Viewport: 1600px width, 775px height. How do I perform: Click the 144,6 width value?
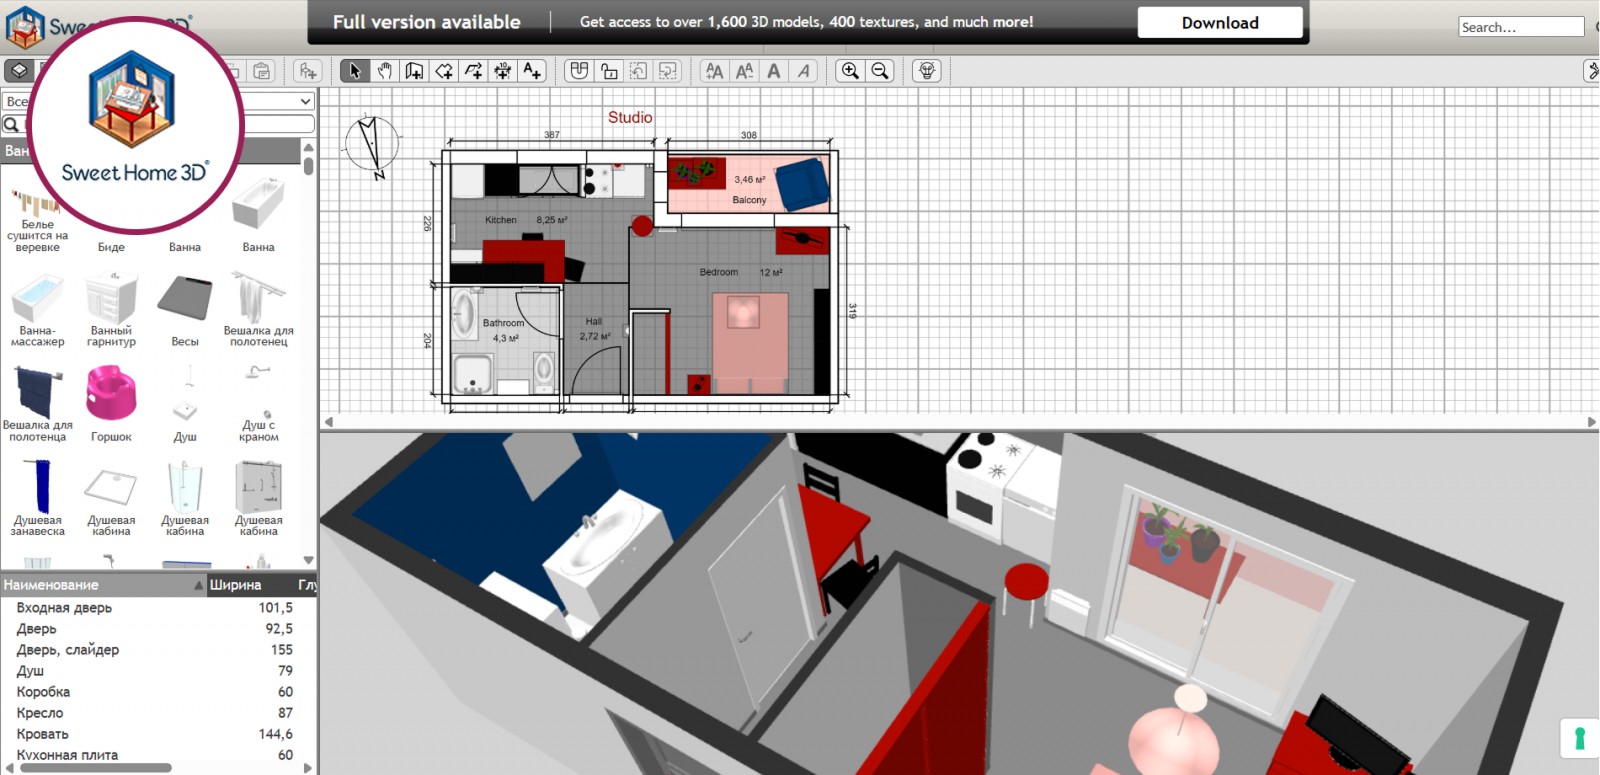pyautogui.click(x=276, y=734)
